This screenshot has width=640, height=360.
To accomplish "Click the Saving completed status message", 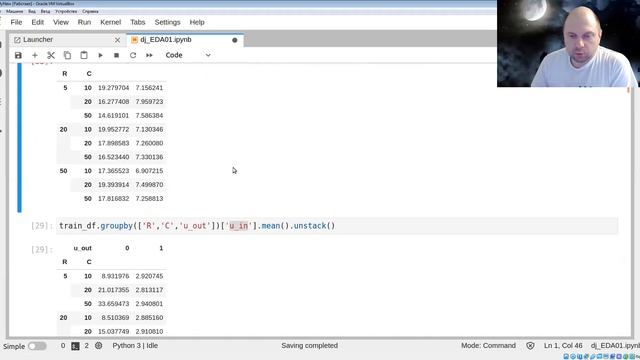I will [x=309, y=346].
